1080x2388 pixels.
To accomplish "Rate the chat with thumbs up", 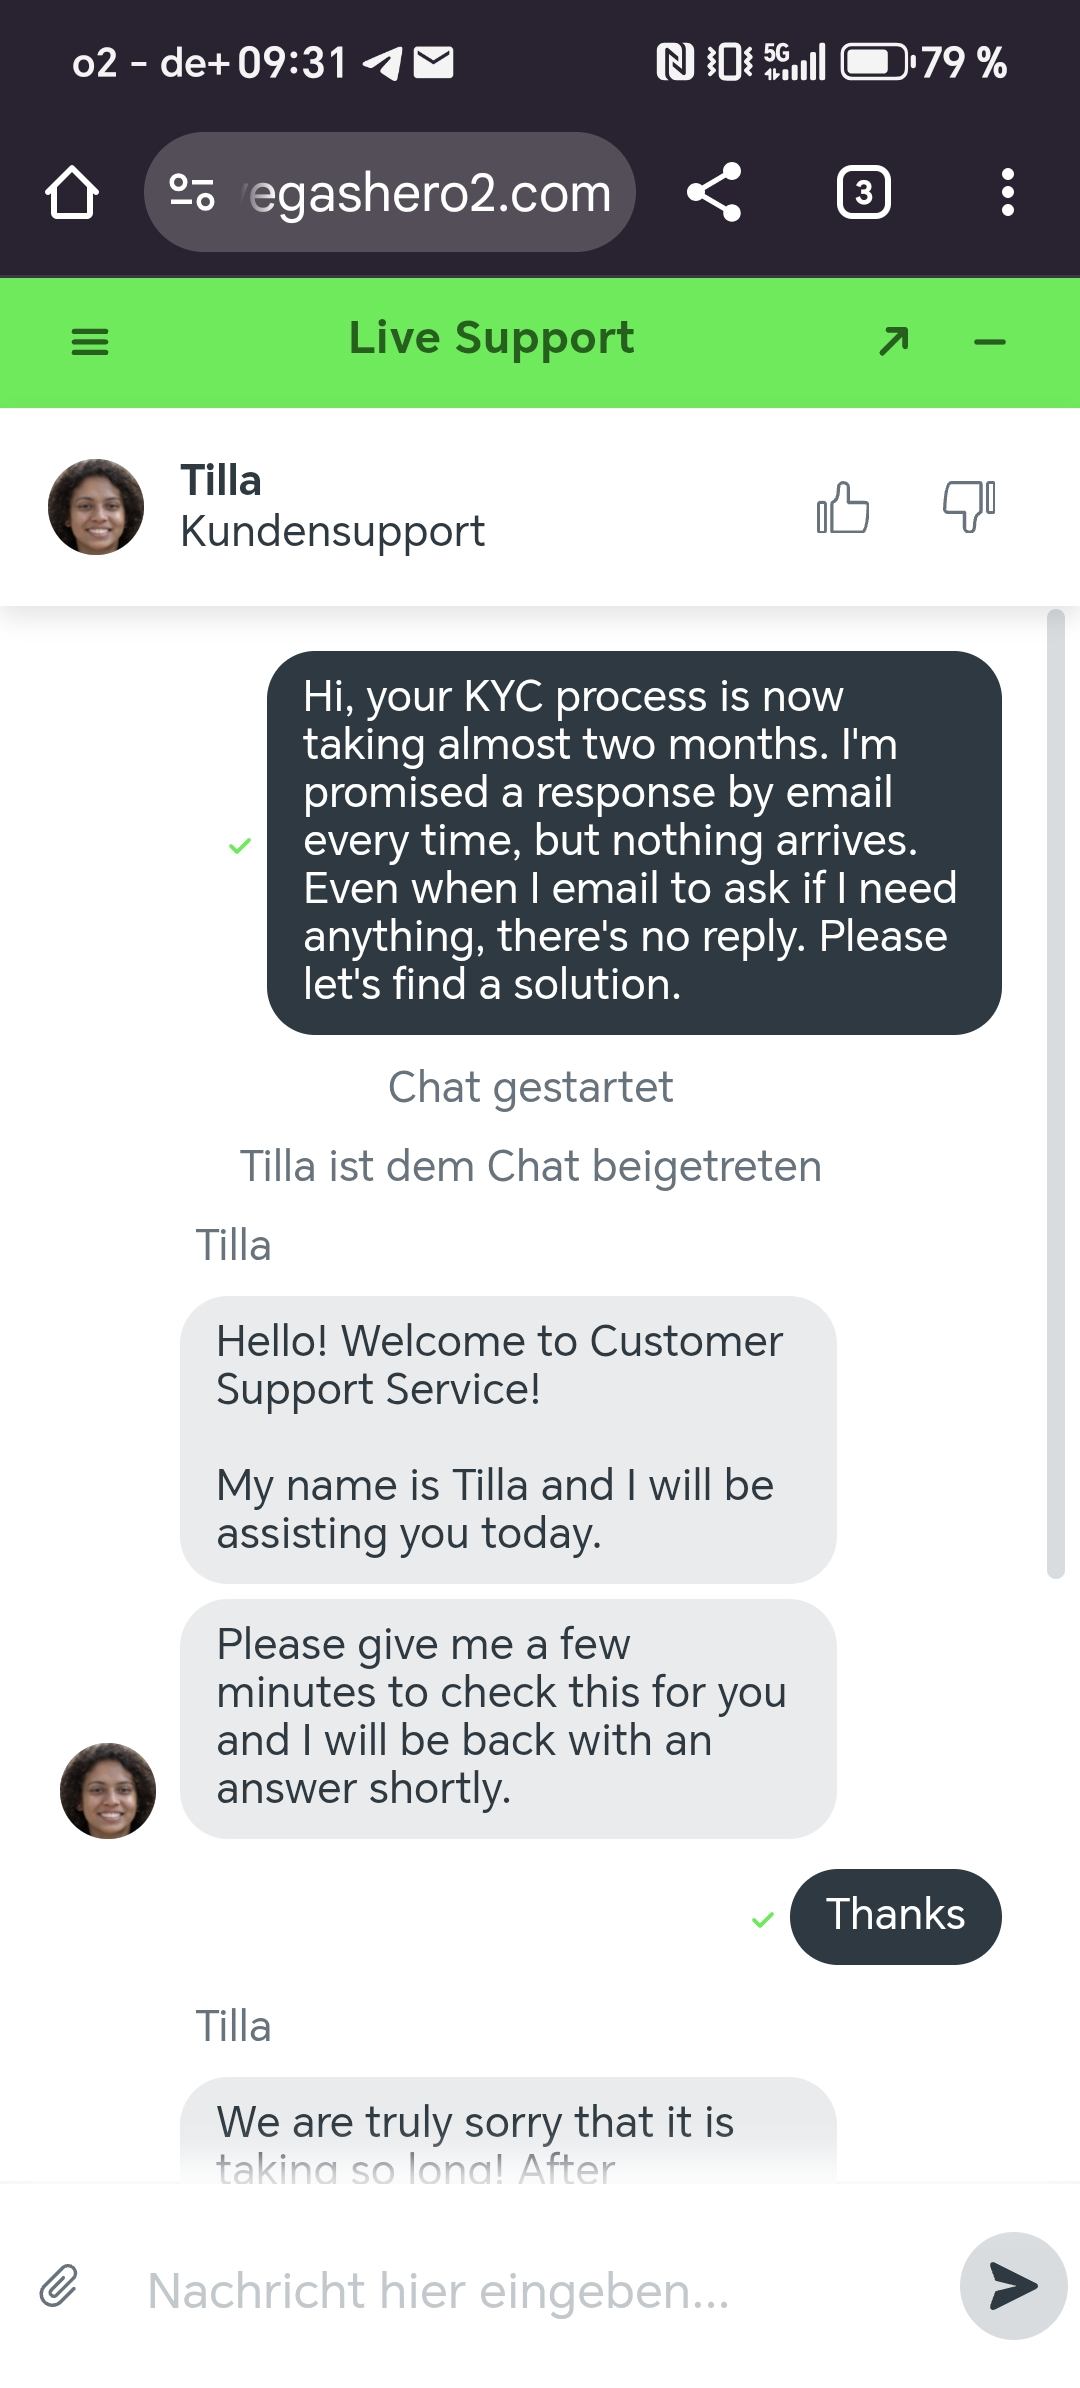I will (843, 507).
